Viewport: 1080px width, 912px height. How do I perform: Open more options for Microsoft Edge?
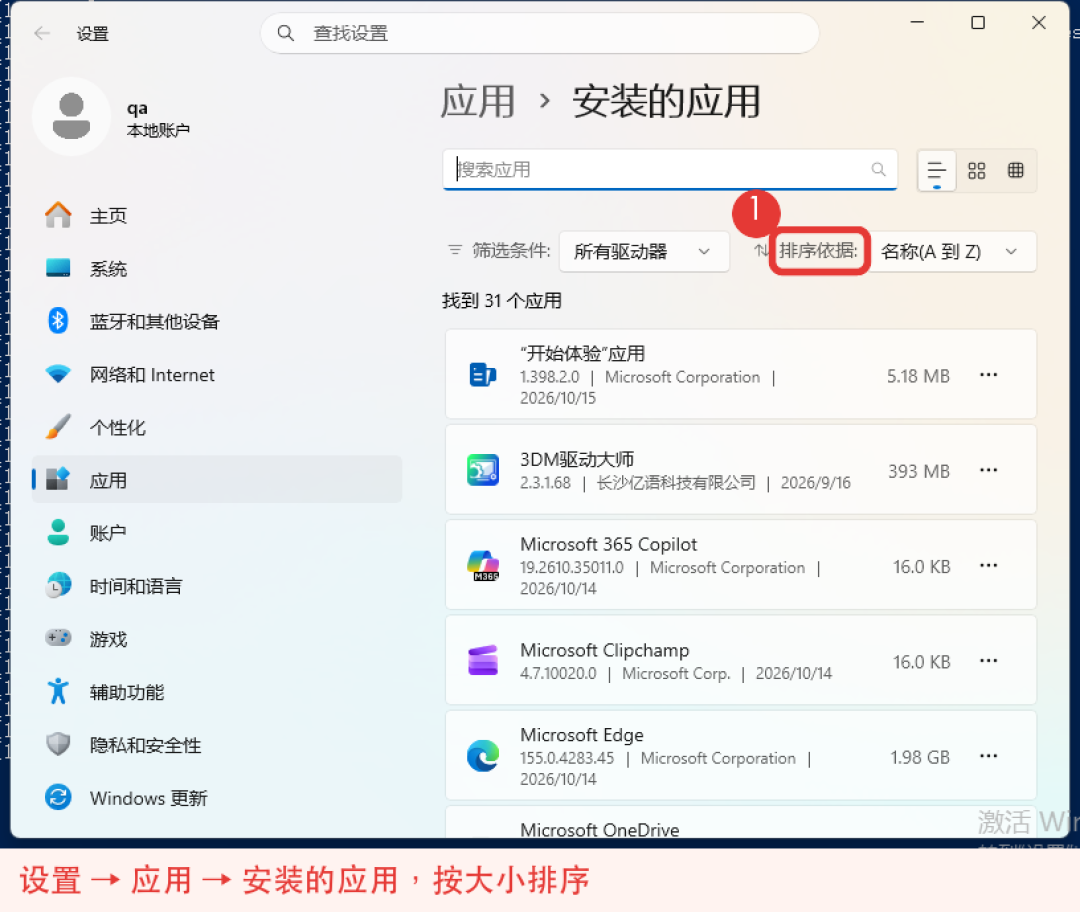988,756
